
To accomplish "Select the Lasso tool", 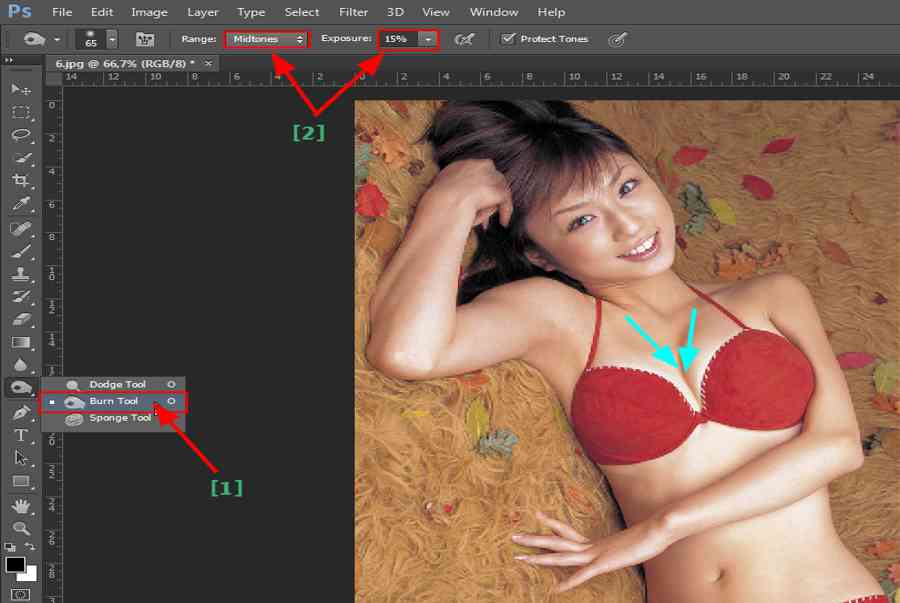I will point(21,135).
